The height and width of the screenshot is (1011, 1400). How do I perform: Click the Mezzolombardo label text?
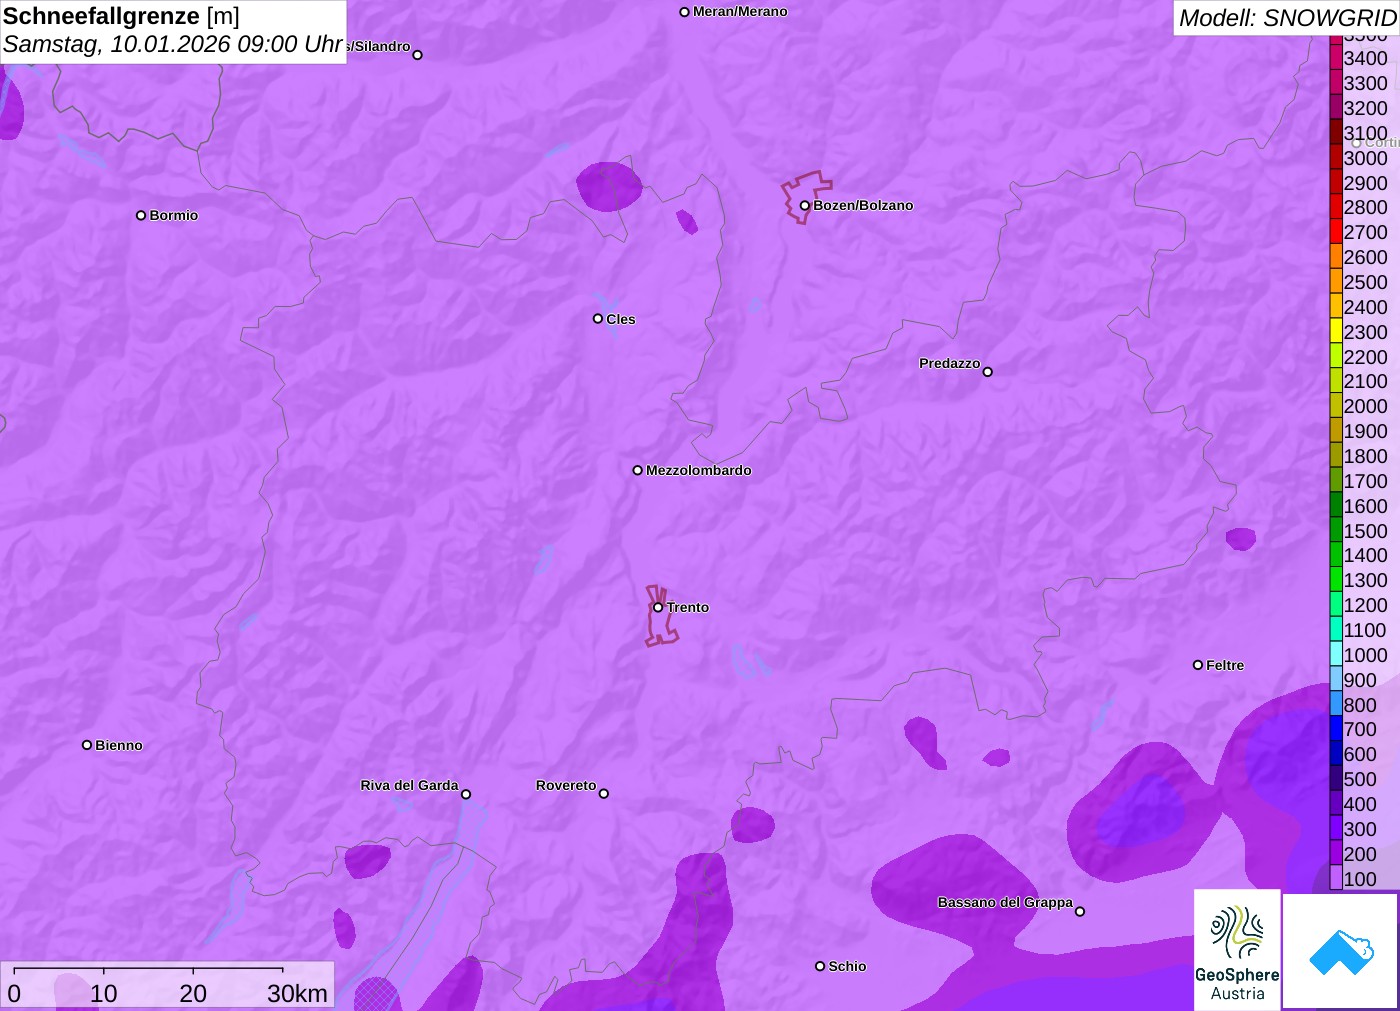pos(699,470)
